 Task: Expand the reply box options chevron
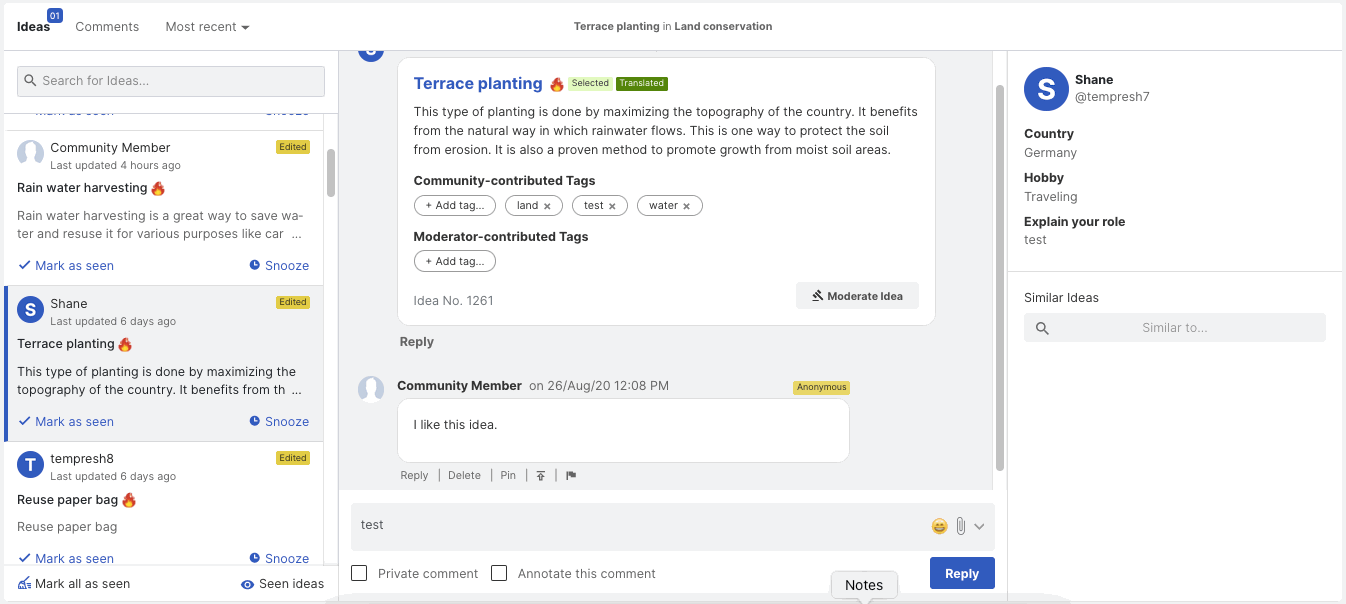point(979,526)
